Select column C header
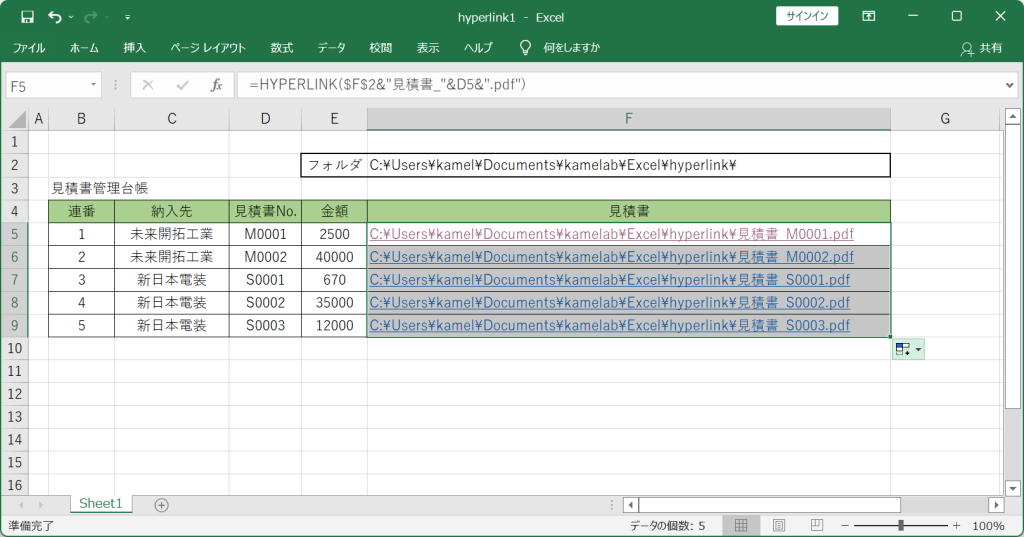Viewport: 1024px width, 537px height. click(x=172, y=119)
